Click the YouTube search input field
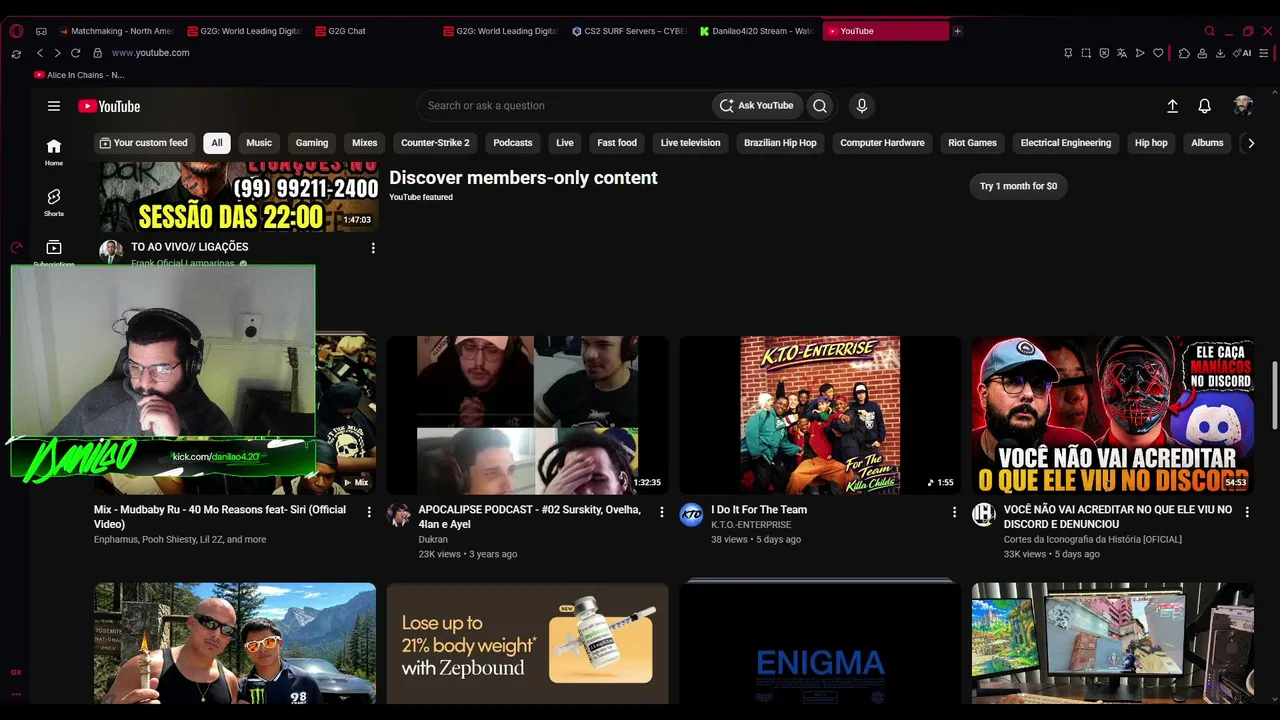This screenshot has height=720, width=1280. tap(565, 106)
